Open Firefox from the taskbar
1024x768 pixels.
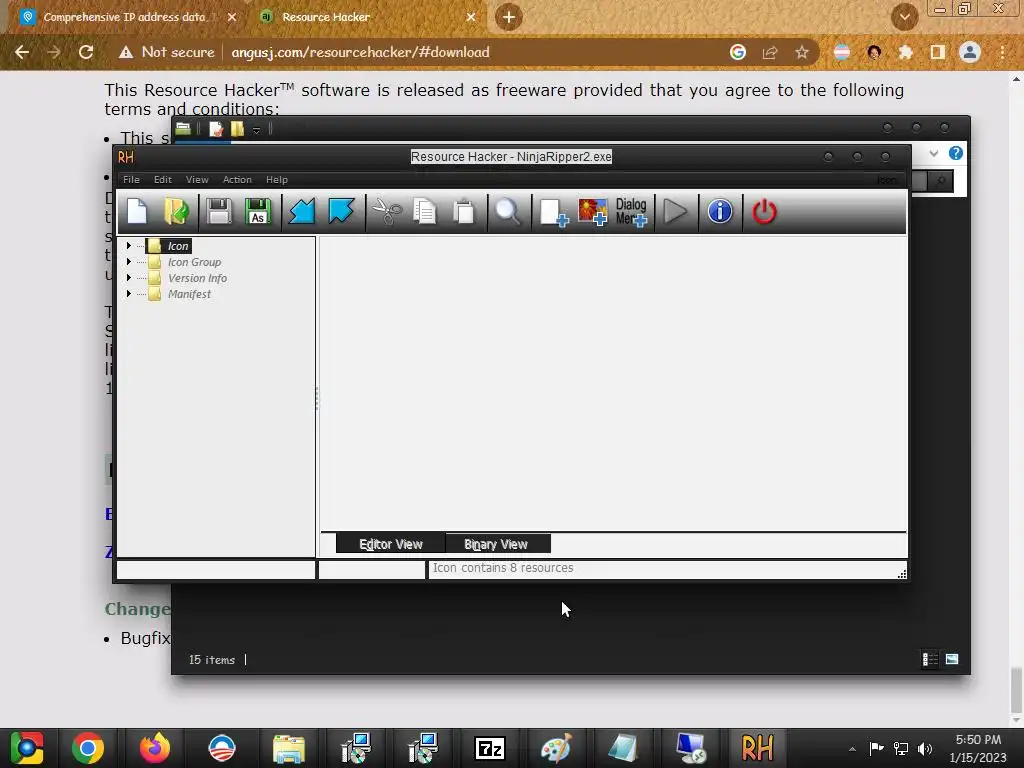point(155,748)
